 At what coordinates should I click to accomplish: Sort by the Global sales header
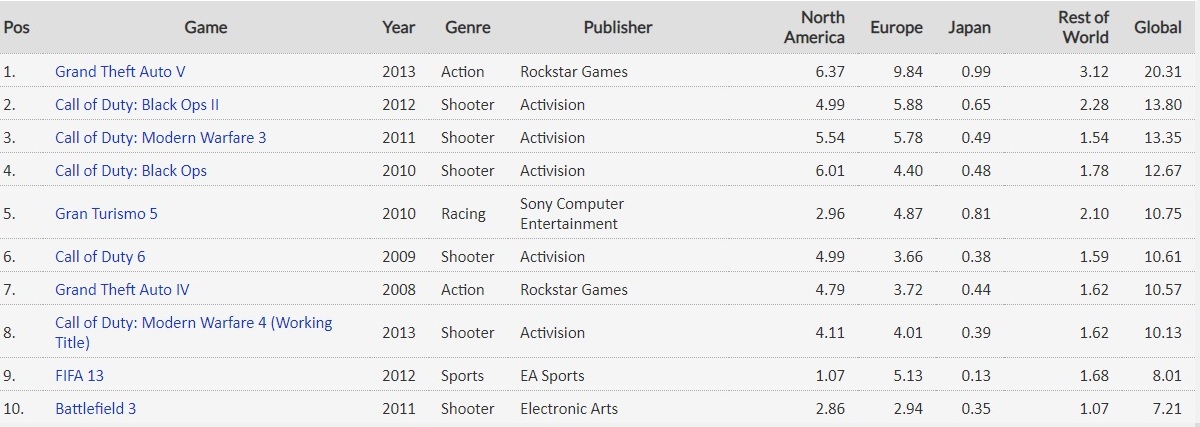1158,28
